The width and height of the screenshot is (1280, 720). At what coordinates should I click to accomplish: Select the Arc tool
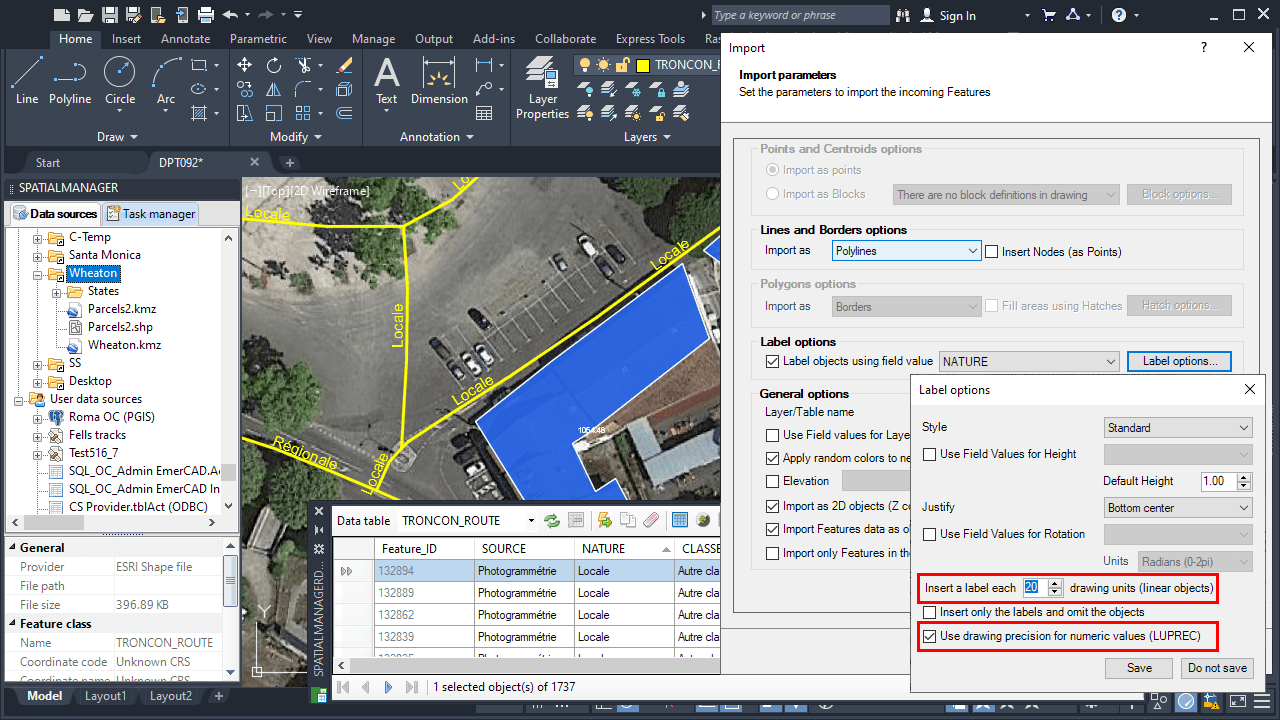[166, 80]
